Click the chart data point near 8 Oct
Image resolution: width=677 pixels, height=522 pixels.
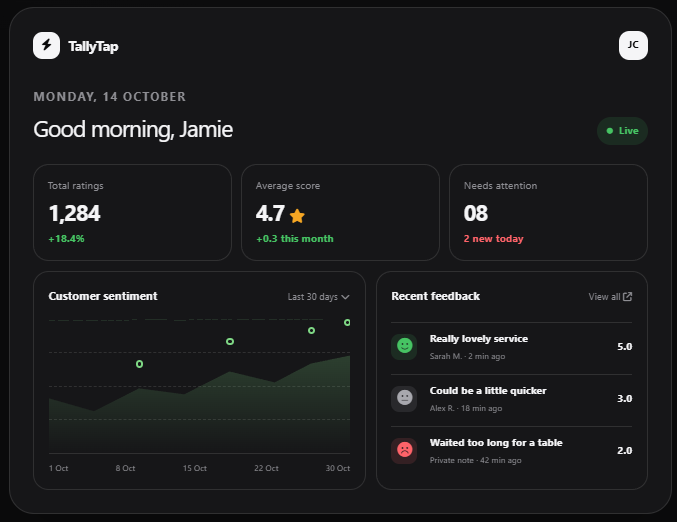(x=139, y=364)
